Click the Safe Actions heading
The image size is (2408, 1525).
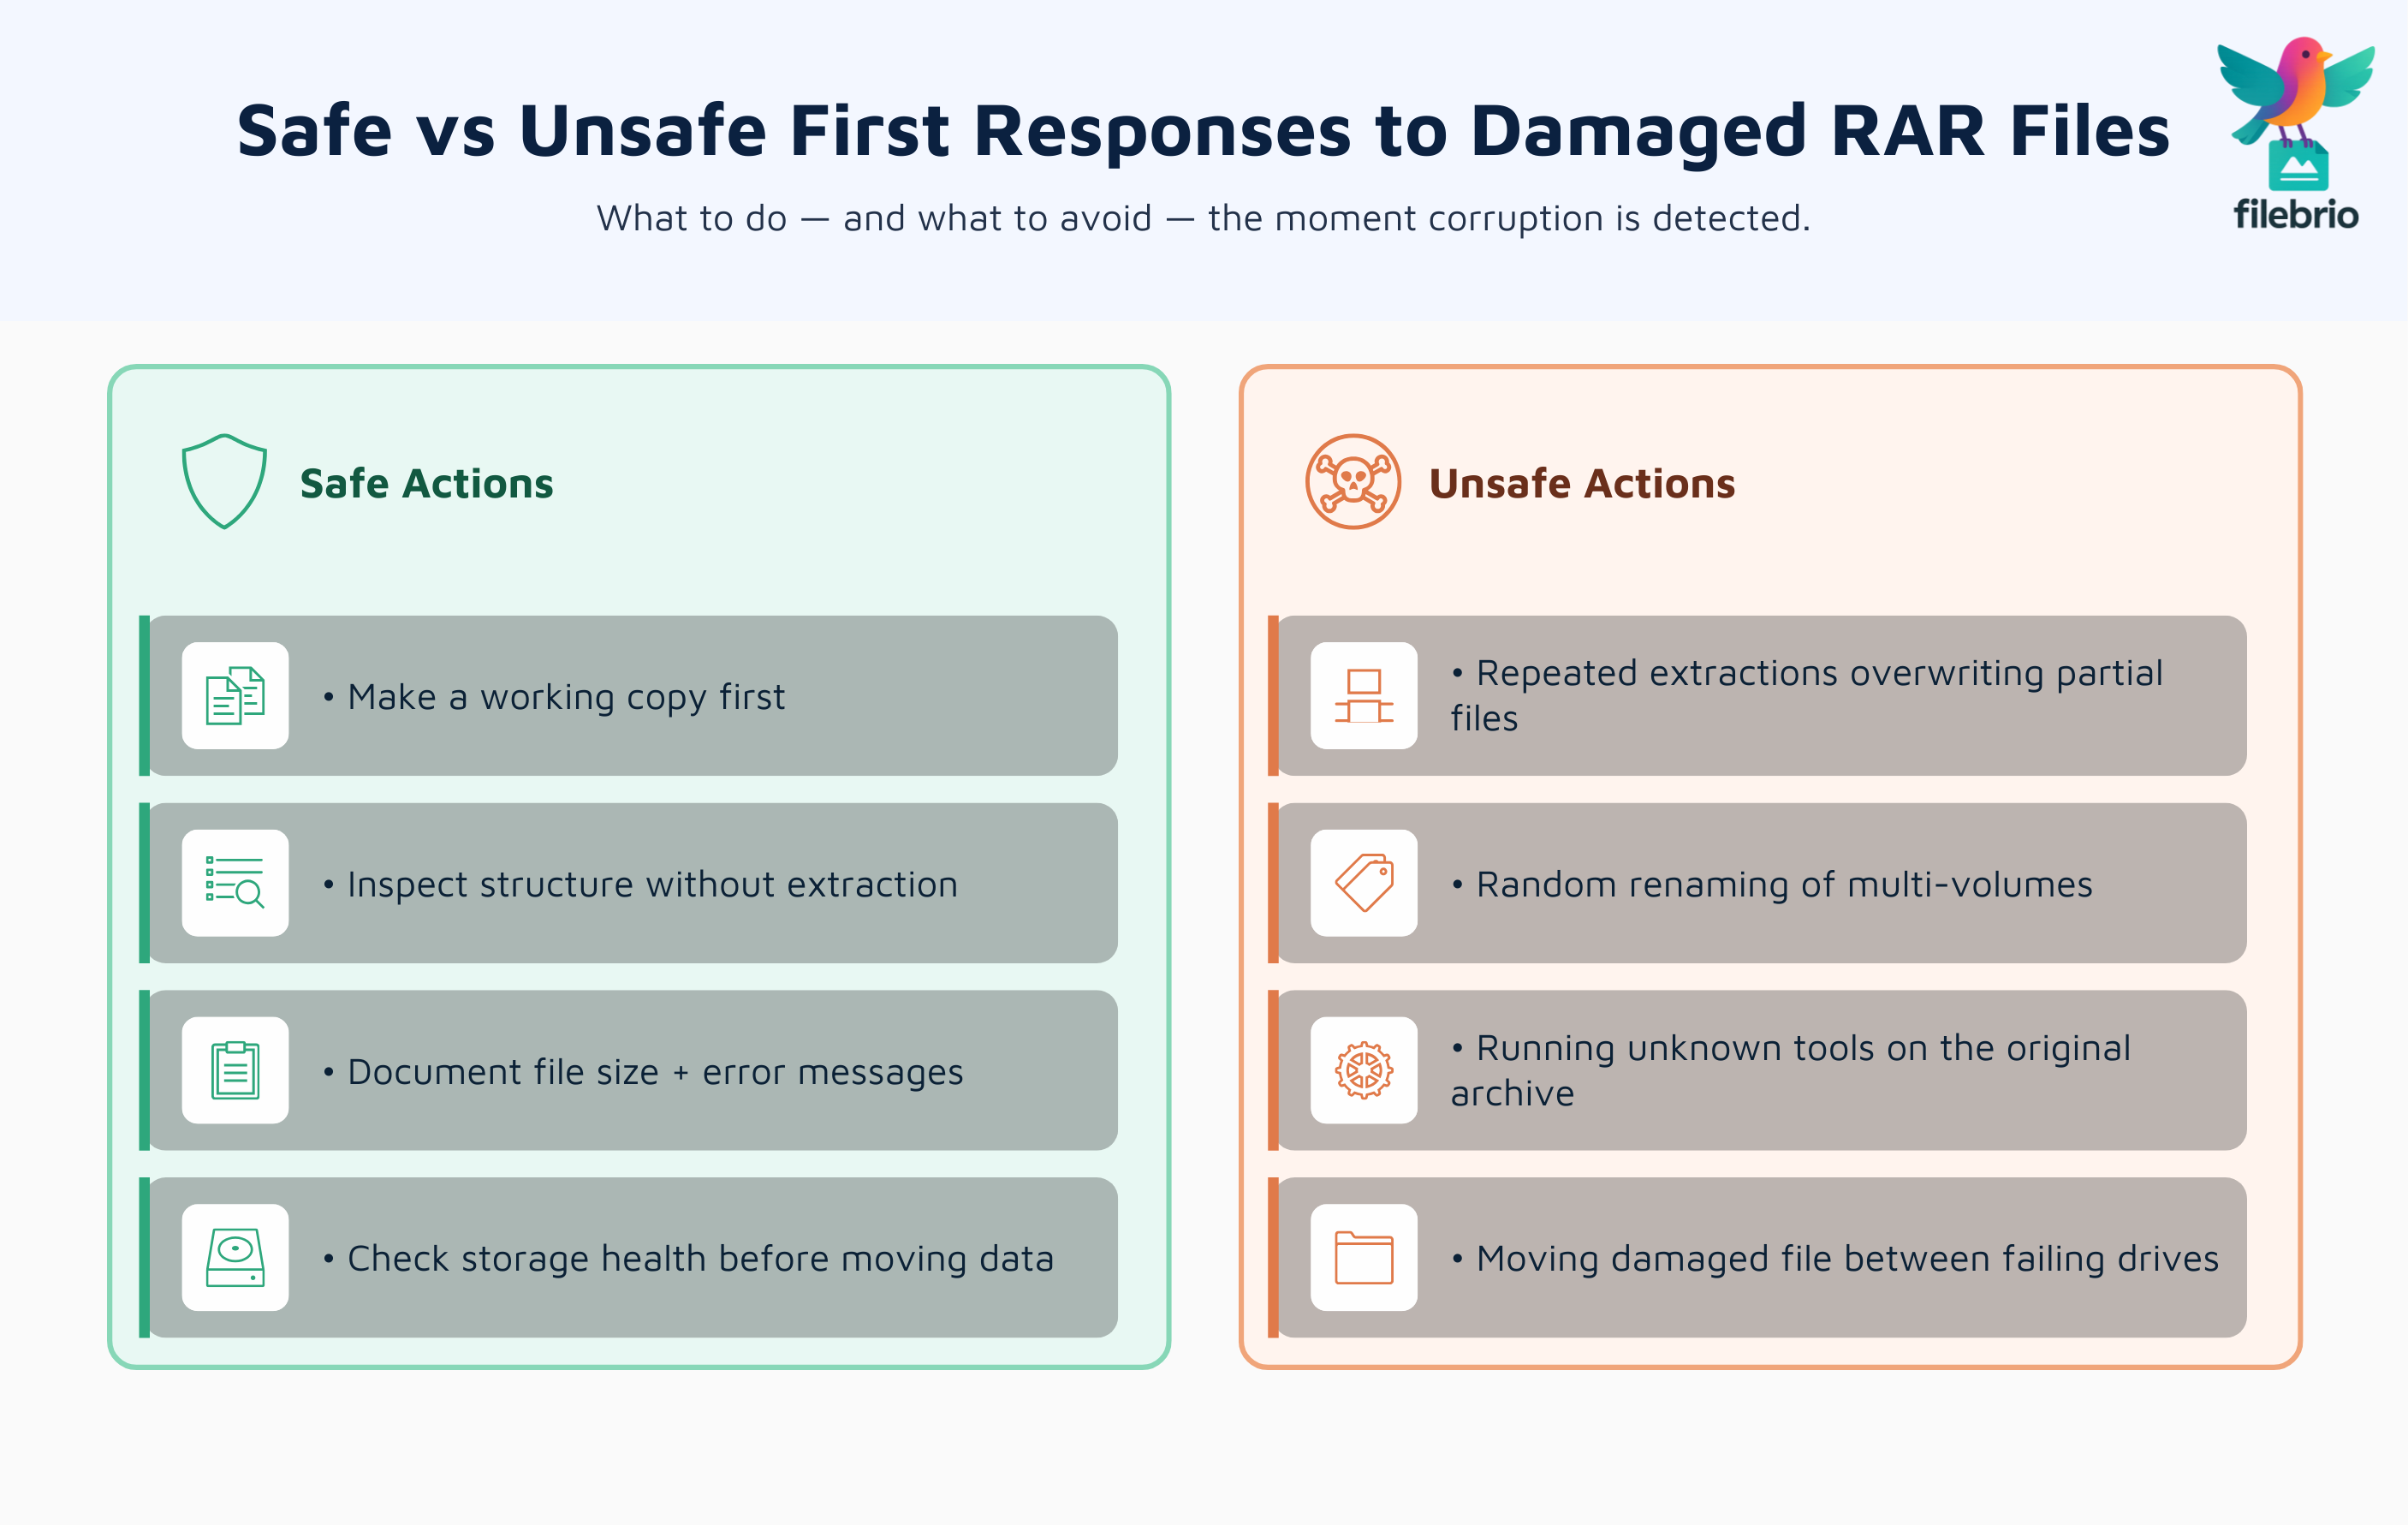point(427,483)
